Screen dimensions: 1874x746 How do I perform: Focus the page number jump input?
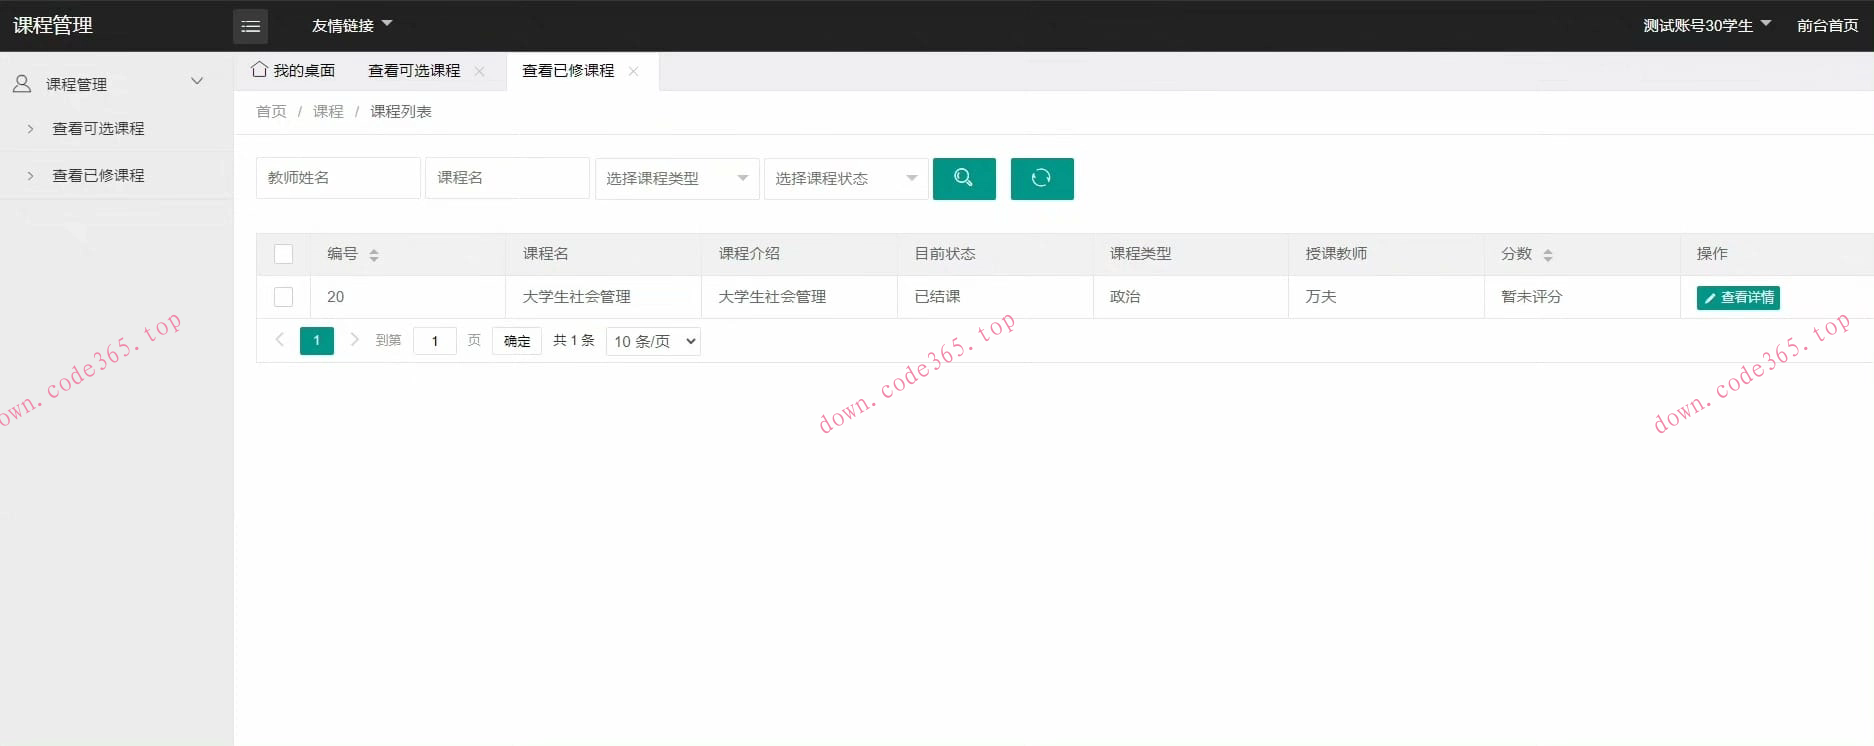click(x=435, y=341)
